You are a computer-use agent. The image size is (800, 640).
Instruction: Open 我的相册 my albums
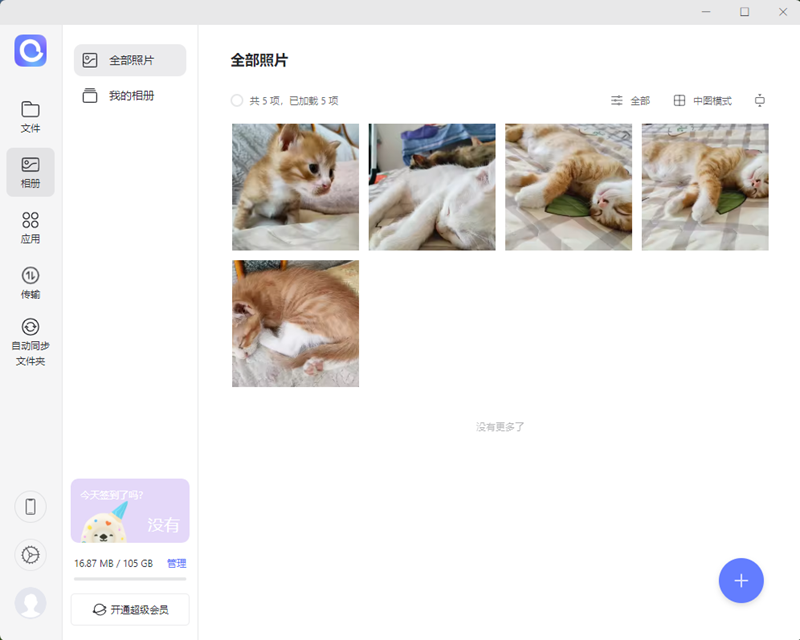click(x=130, y=95)
